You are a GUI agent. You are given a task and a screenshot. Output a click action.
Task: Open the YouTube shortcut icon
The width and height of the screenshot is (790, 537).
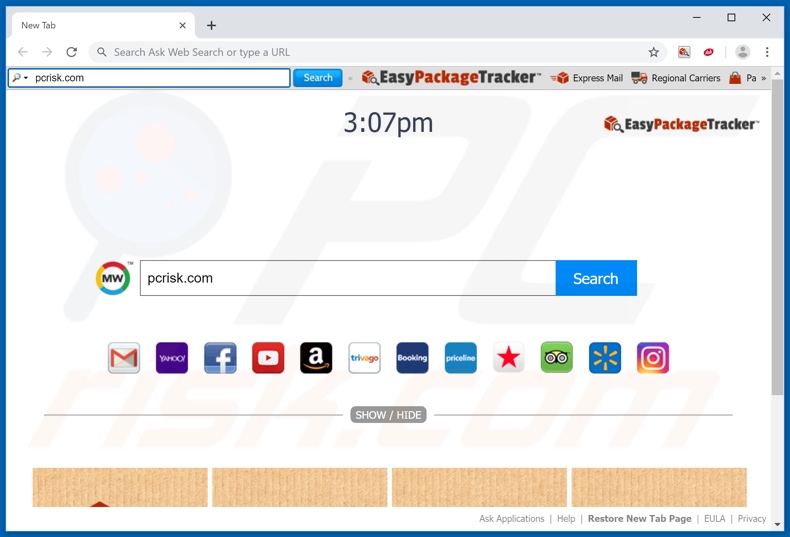coord(268,358)
